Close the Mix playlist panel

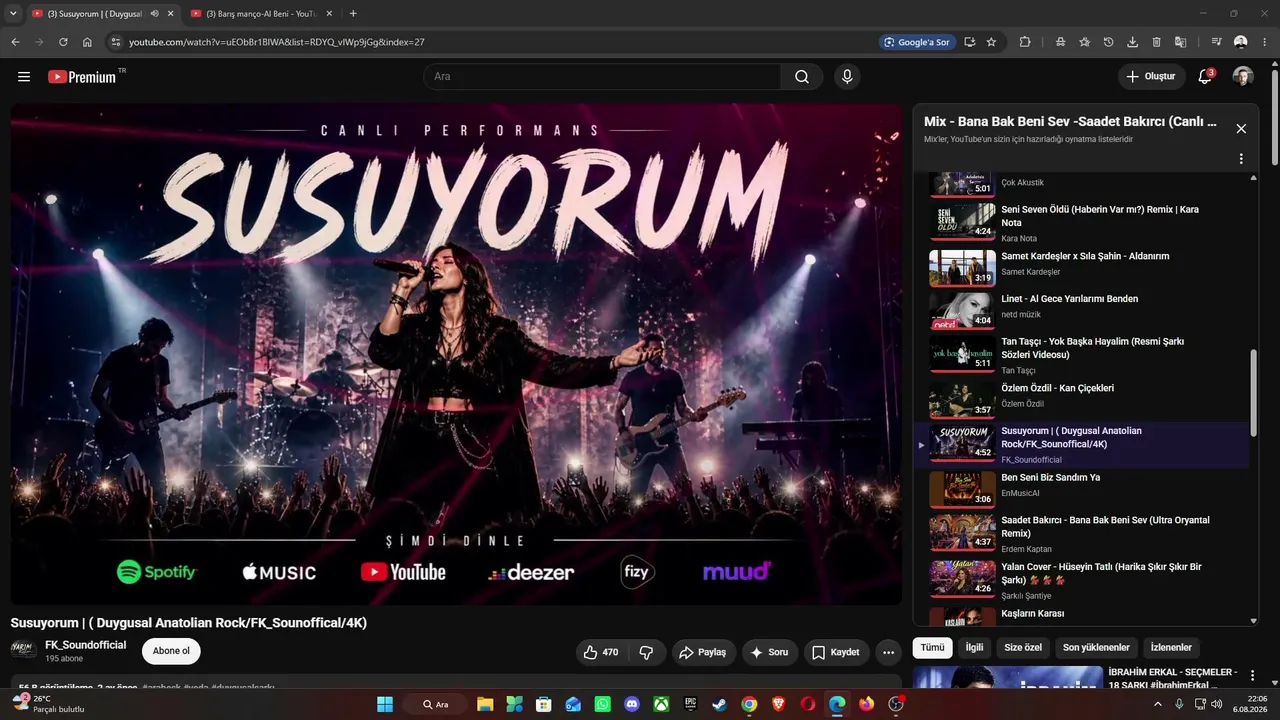pos(1241,129)
